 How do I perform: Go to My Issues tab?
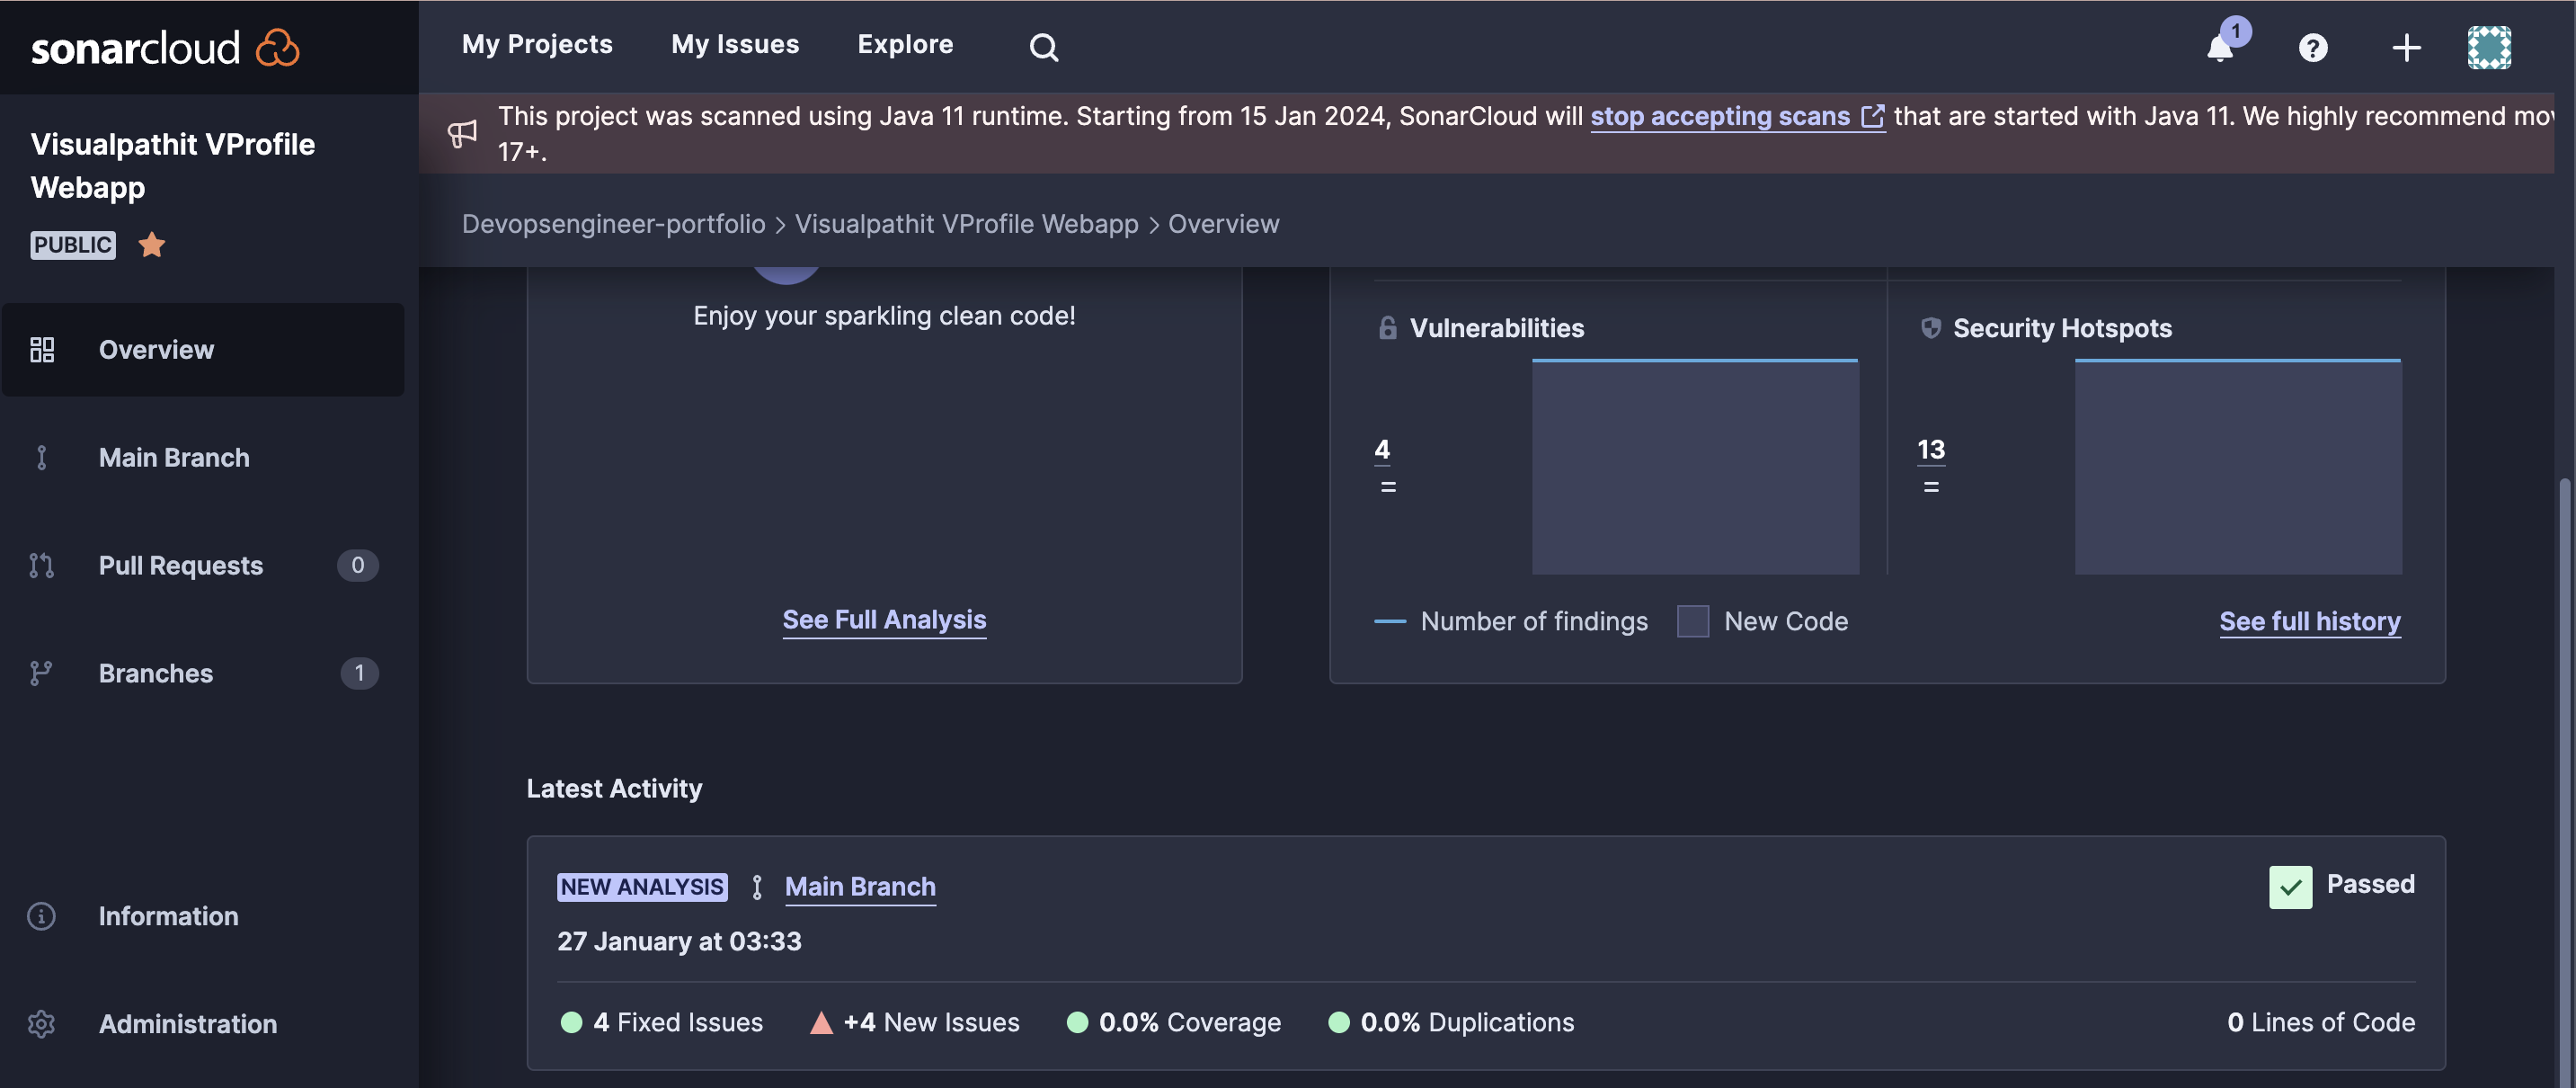pos(735,44)
